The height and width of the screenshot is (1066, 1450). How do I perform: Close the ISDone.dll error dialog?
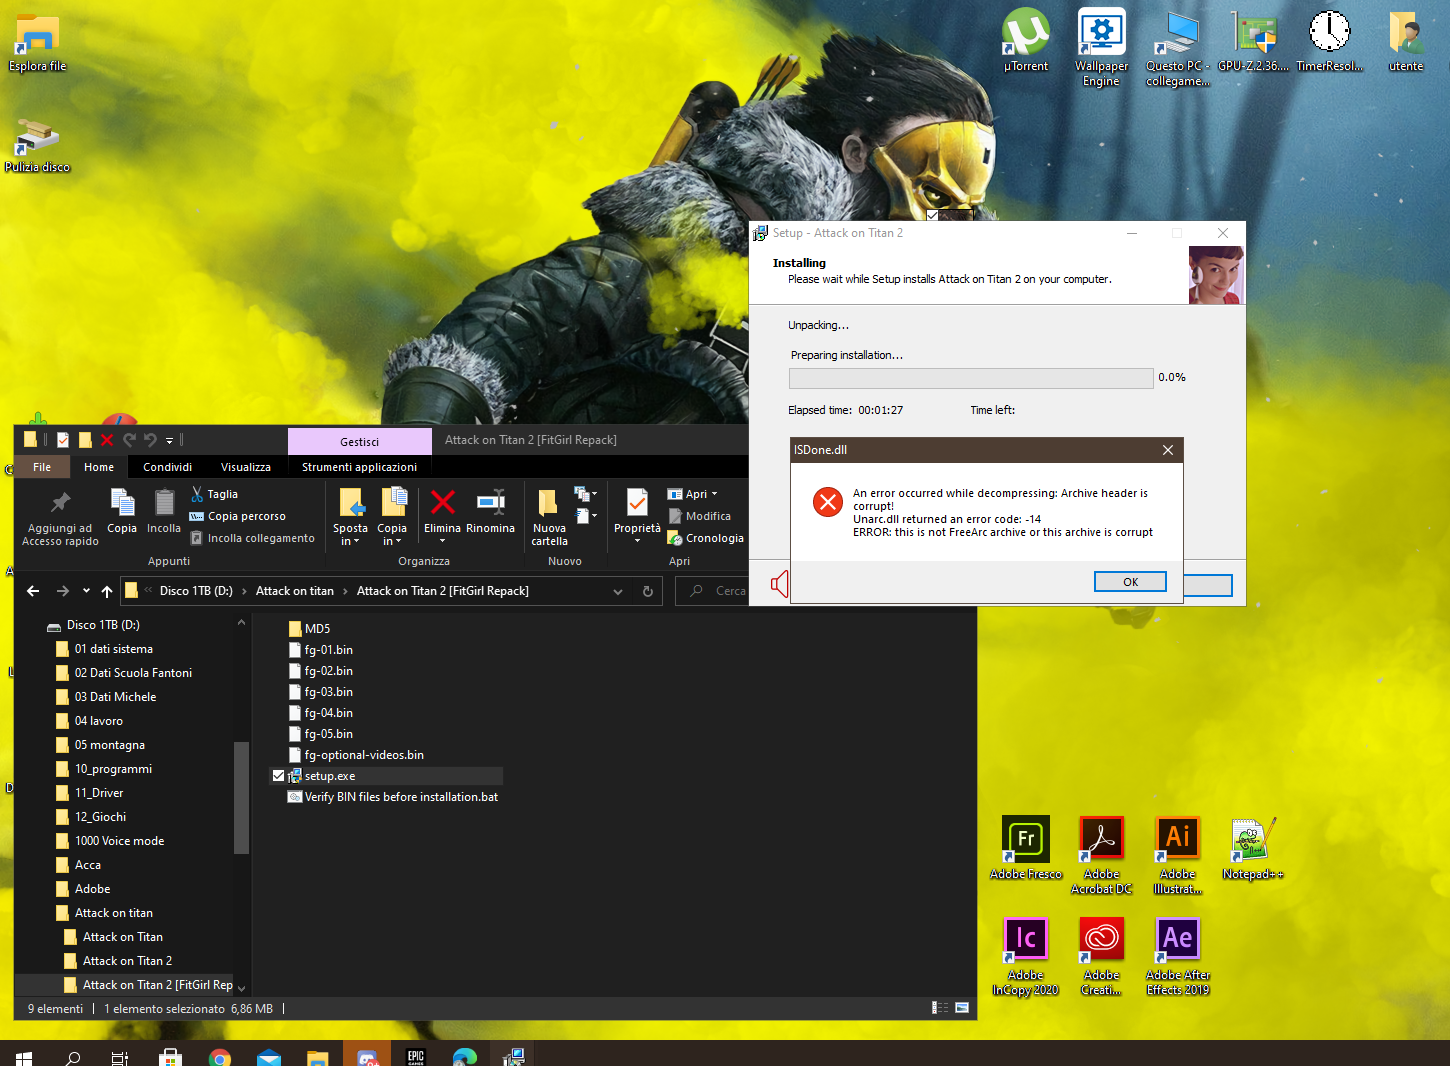coord(1167,450)
